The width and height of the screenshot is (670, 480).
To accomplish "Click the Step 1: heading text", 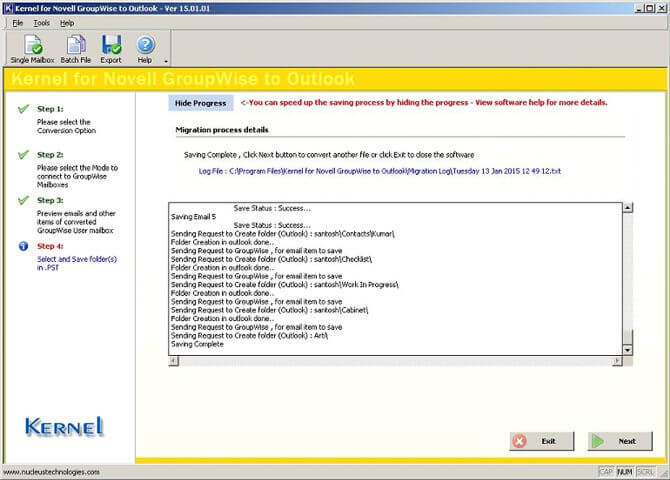I will (x=50, y=109).
